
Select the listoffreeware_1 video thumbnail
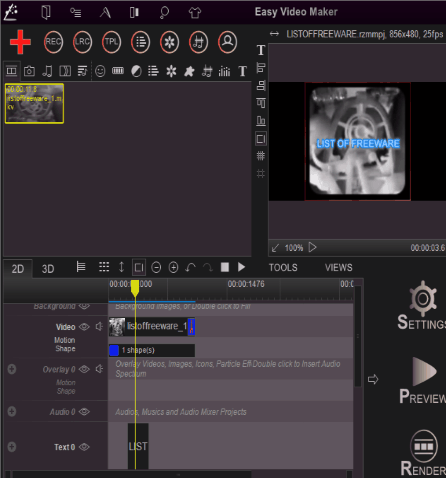point(34,103)
